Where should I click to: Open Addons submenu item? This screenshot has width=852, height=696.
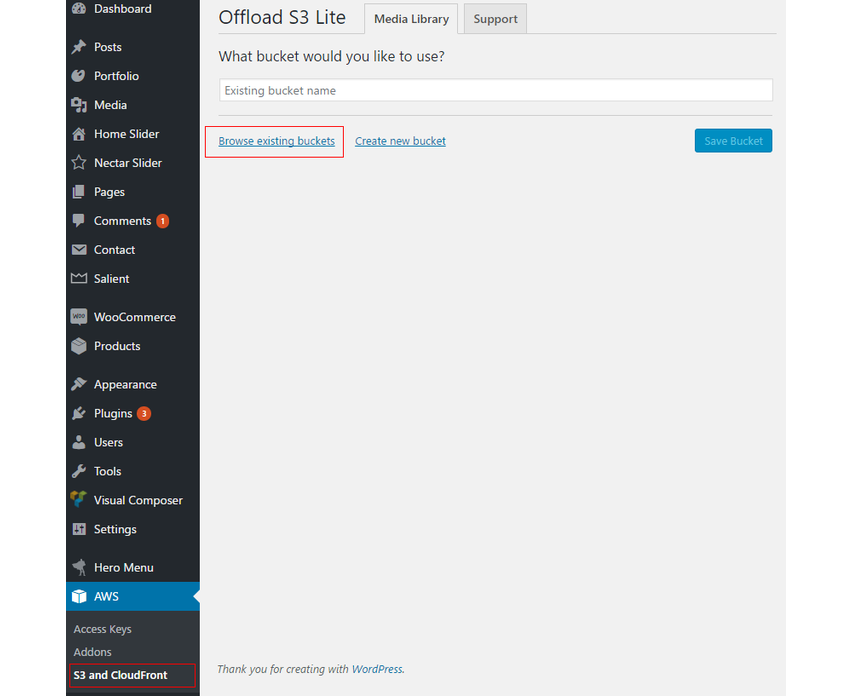92,652
